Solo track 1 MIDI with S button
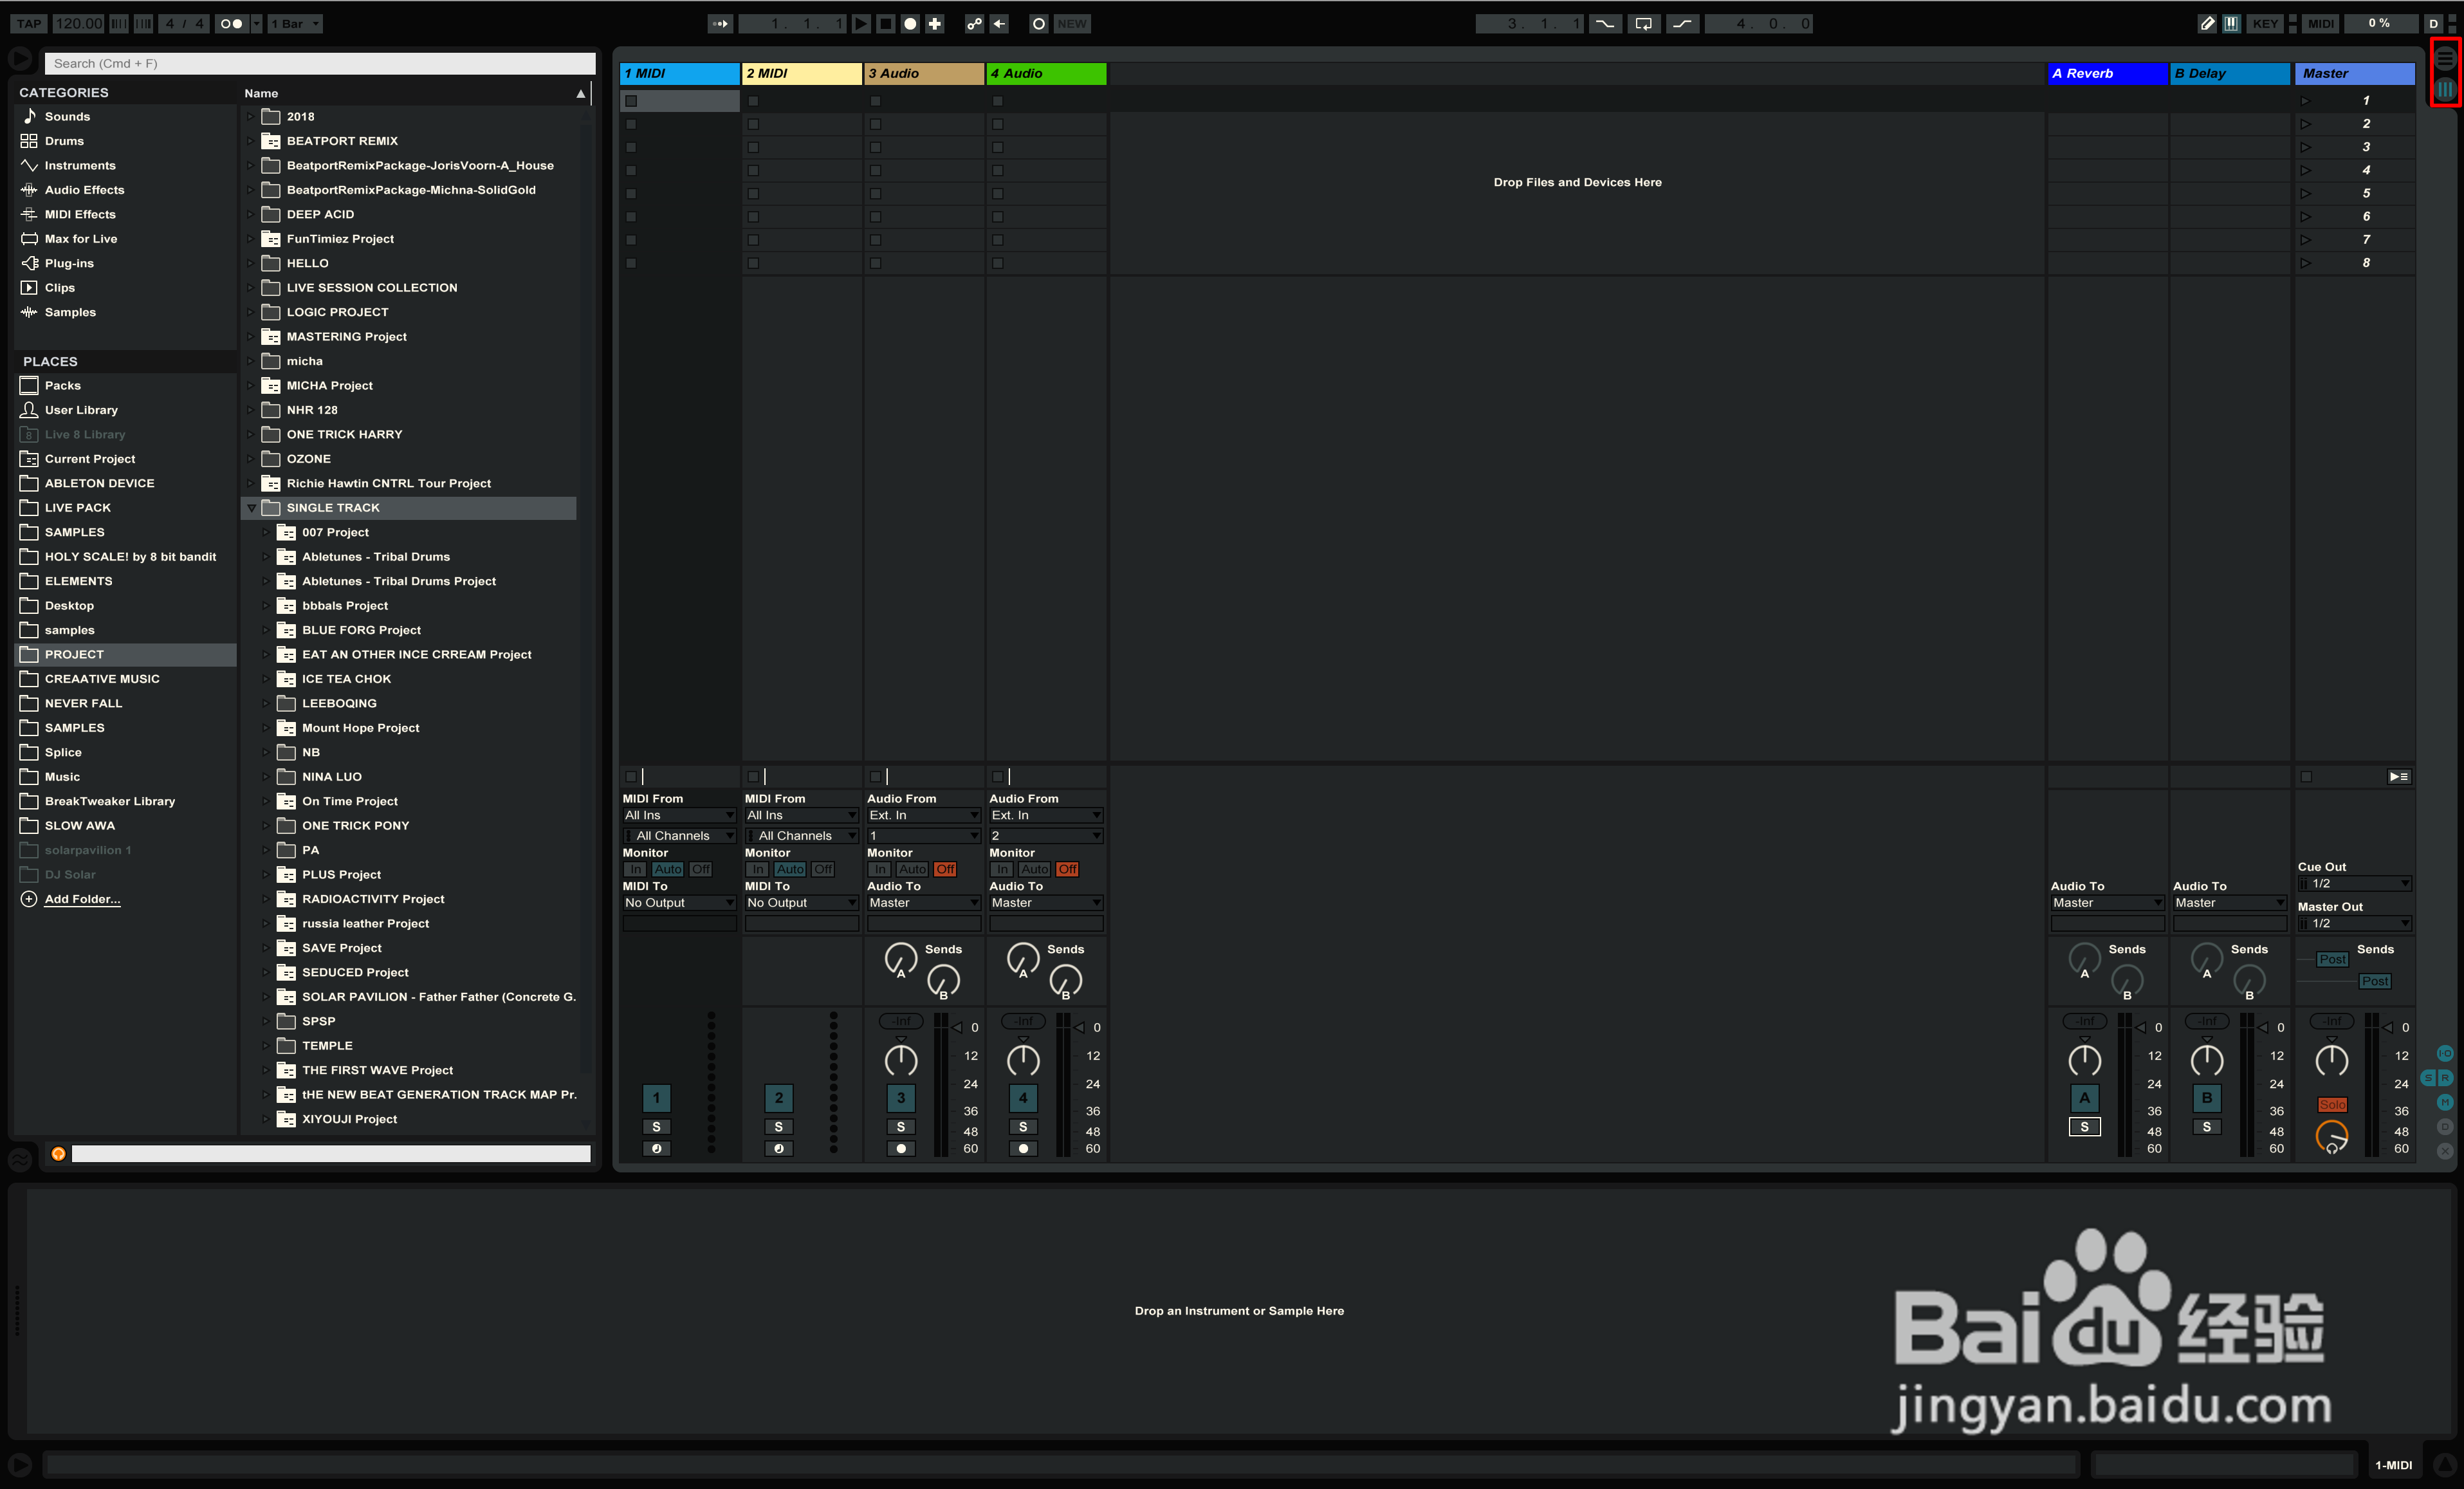This screenshot has height=1489, width=2464. (x=656, y=1127)
